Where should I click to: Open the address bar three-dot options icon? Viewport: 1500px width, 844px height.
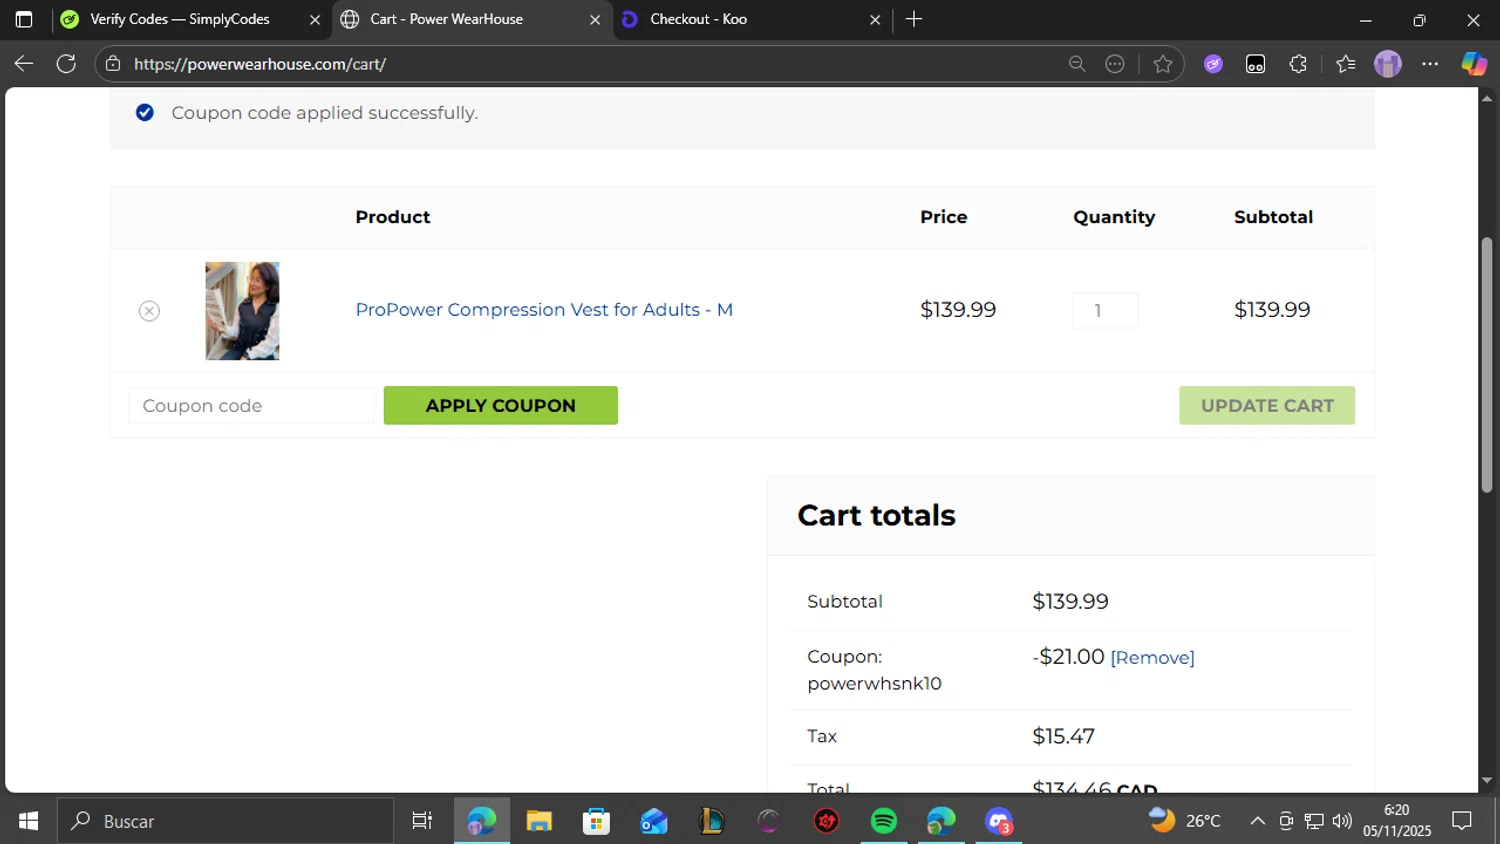(x=1115, y=64)
